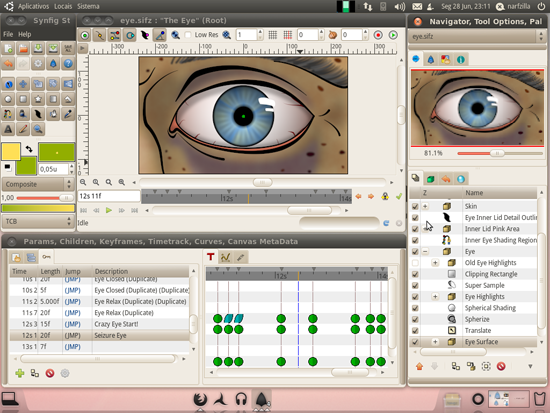
Task: Delete layer in Layers panel
Action: pyautogui.click(x=501, y=366)
